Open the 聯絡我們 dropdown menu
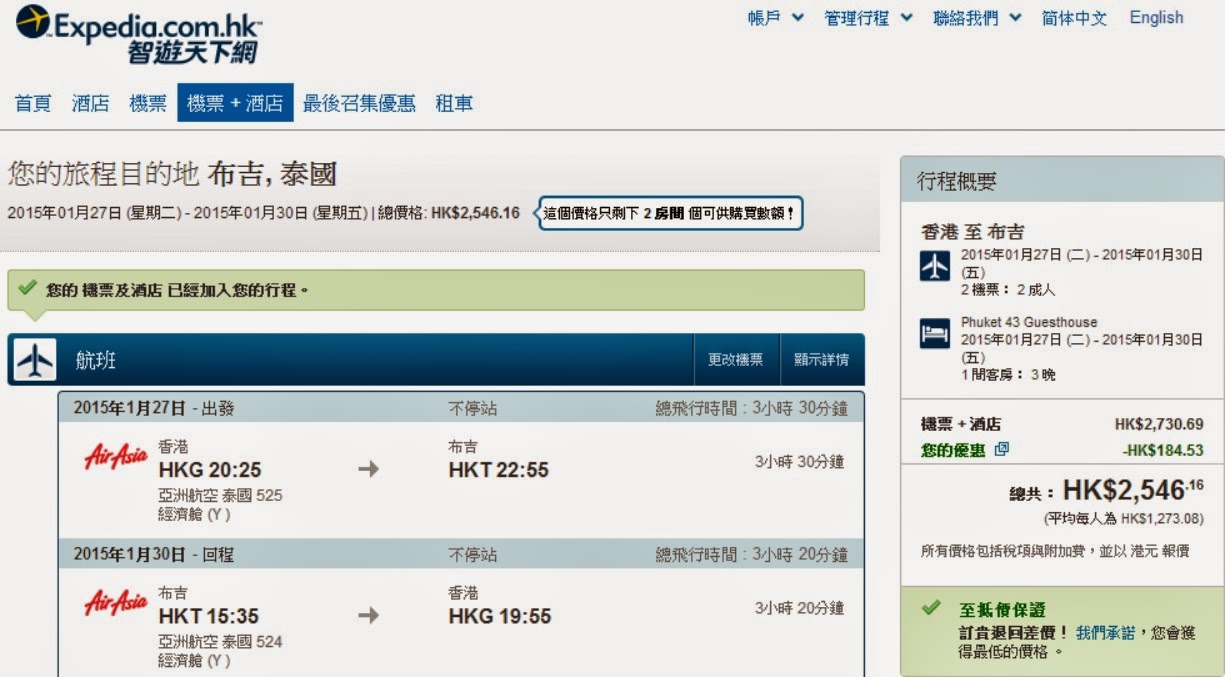The image size is (1225, 677). click(977, 18)
